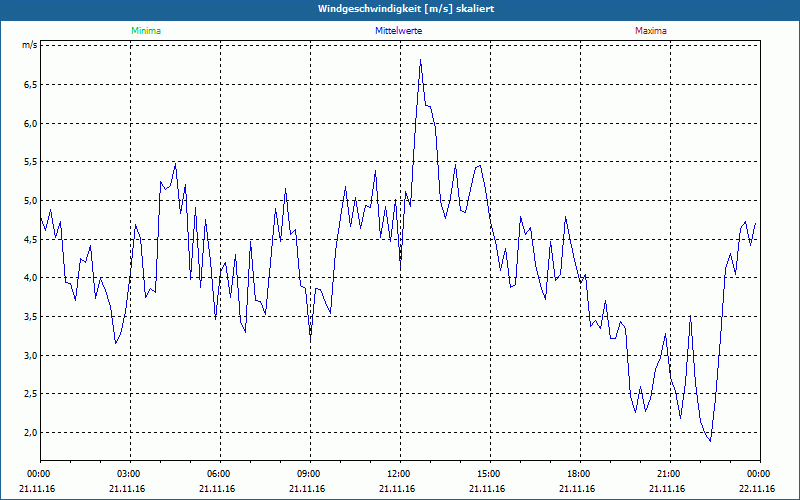
Task: Click the 21:00 time axis label
Action: click(x=668, y=474)
